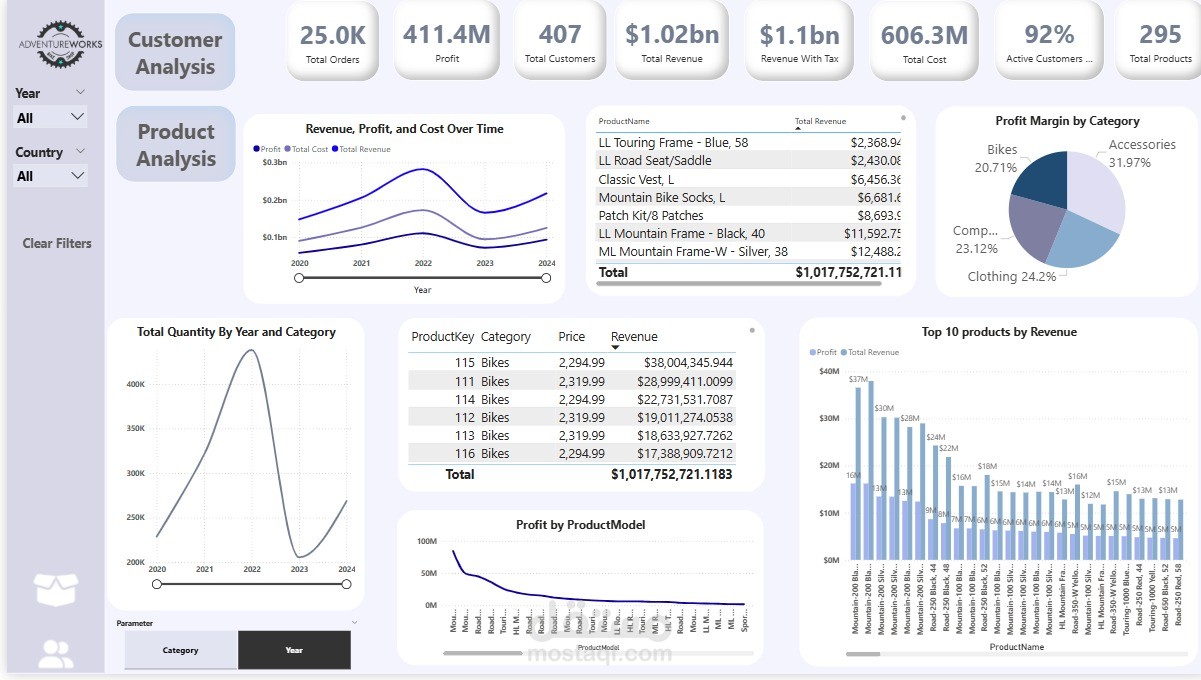The image size is (1201, 680).
Task: Click Total Revenue legend marker in bar chart
Action: tap(843, 352)
